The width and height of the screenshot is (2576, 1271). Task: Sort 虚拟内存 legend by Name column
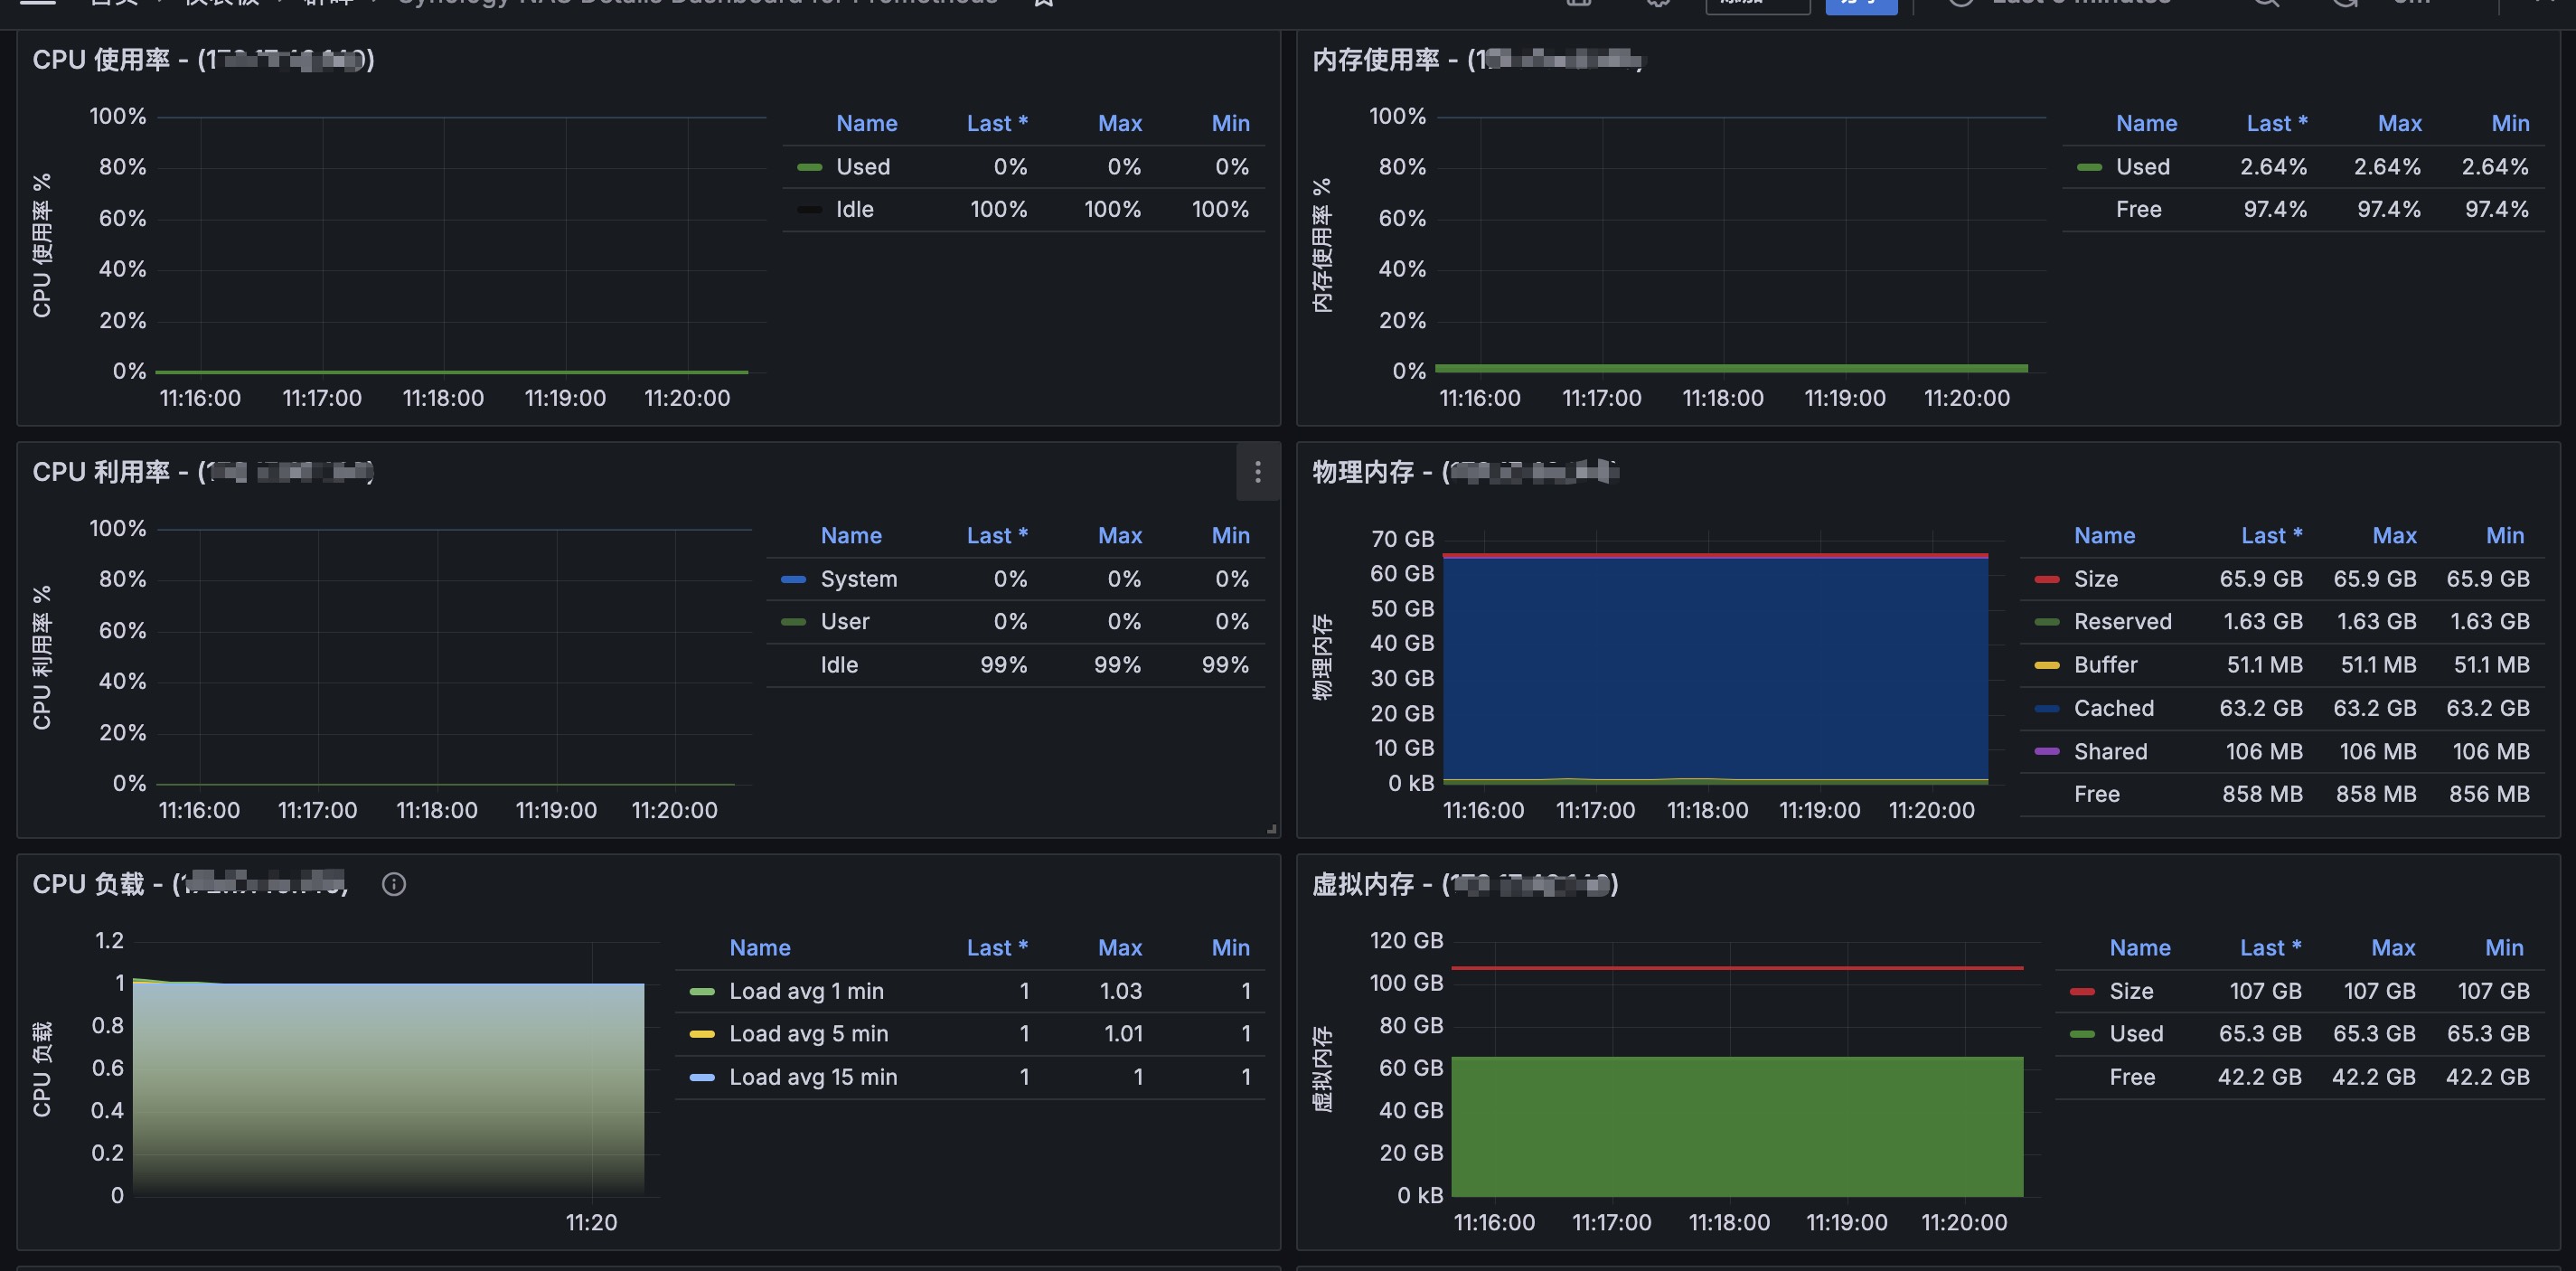[2139, 947]
